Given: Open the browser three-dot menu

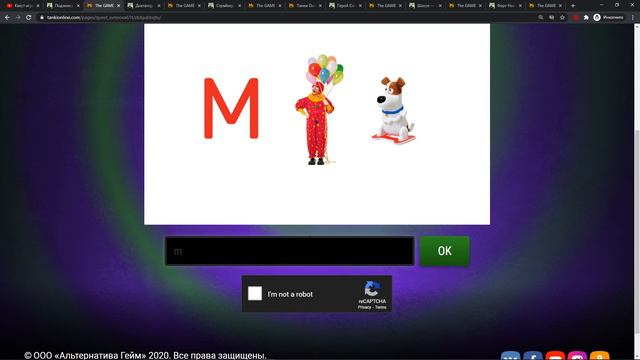Looking at the screenshot, I should [633, 18].
